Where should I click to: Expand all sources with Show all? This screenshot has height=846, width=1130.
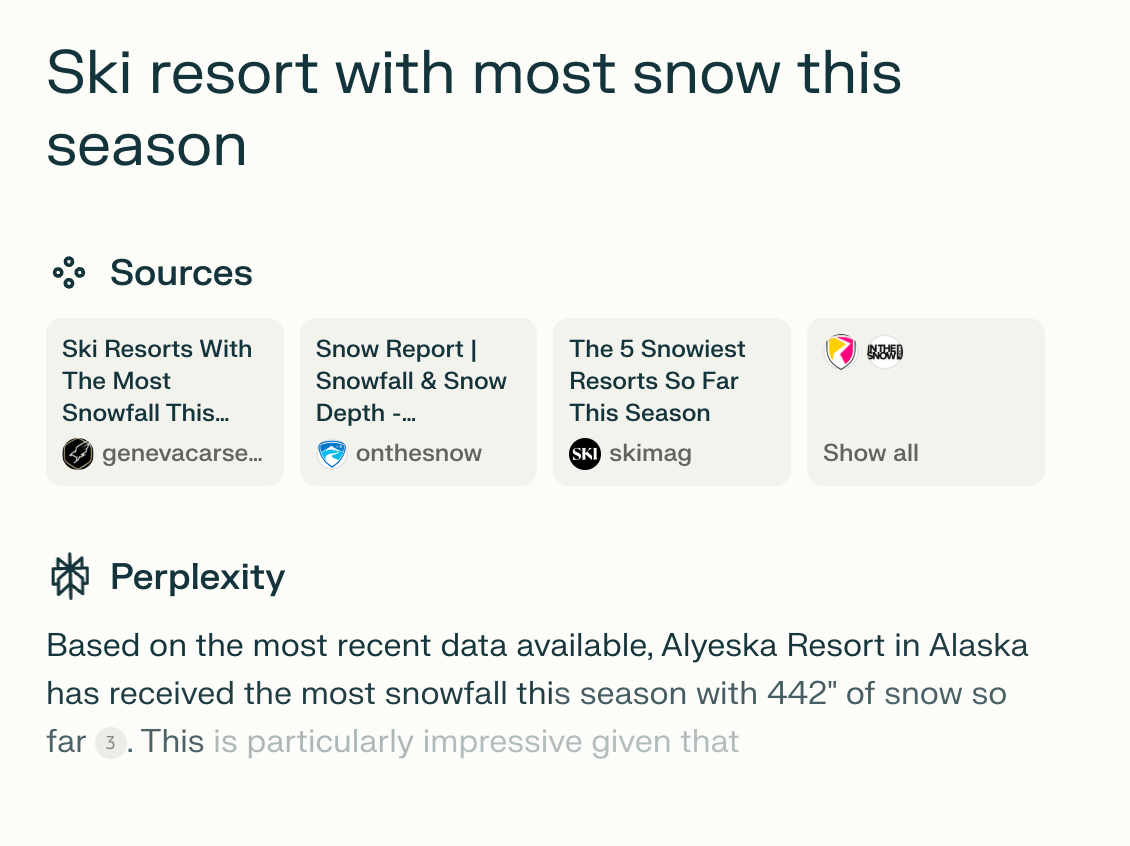[x=871, y=453]
